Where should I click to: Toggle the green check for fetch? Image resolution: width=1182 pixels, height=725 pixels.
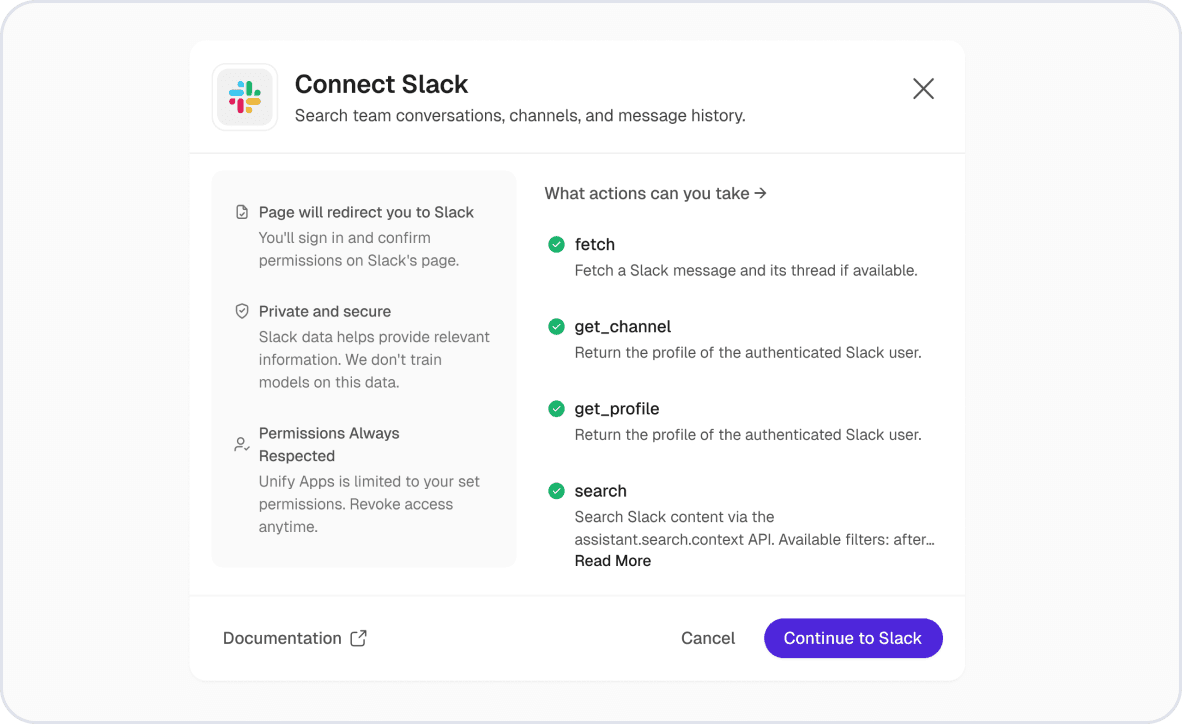point(556,244)
